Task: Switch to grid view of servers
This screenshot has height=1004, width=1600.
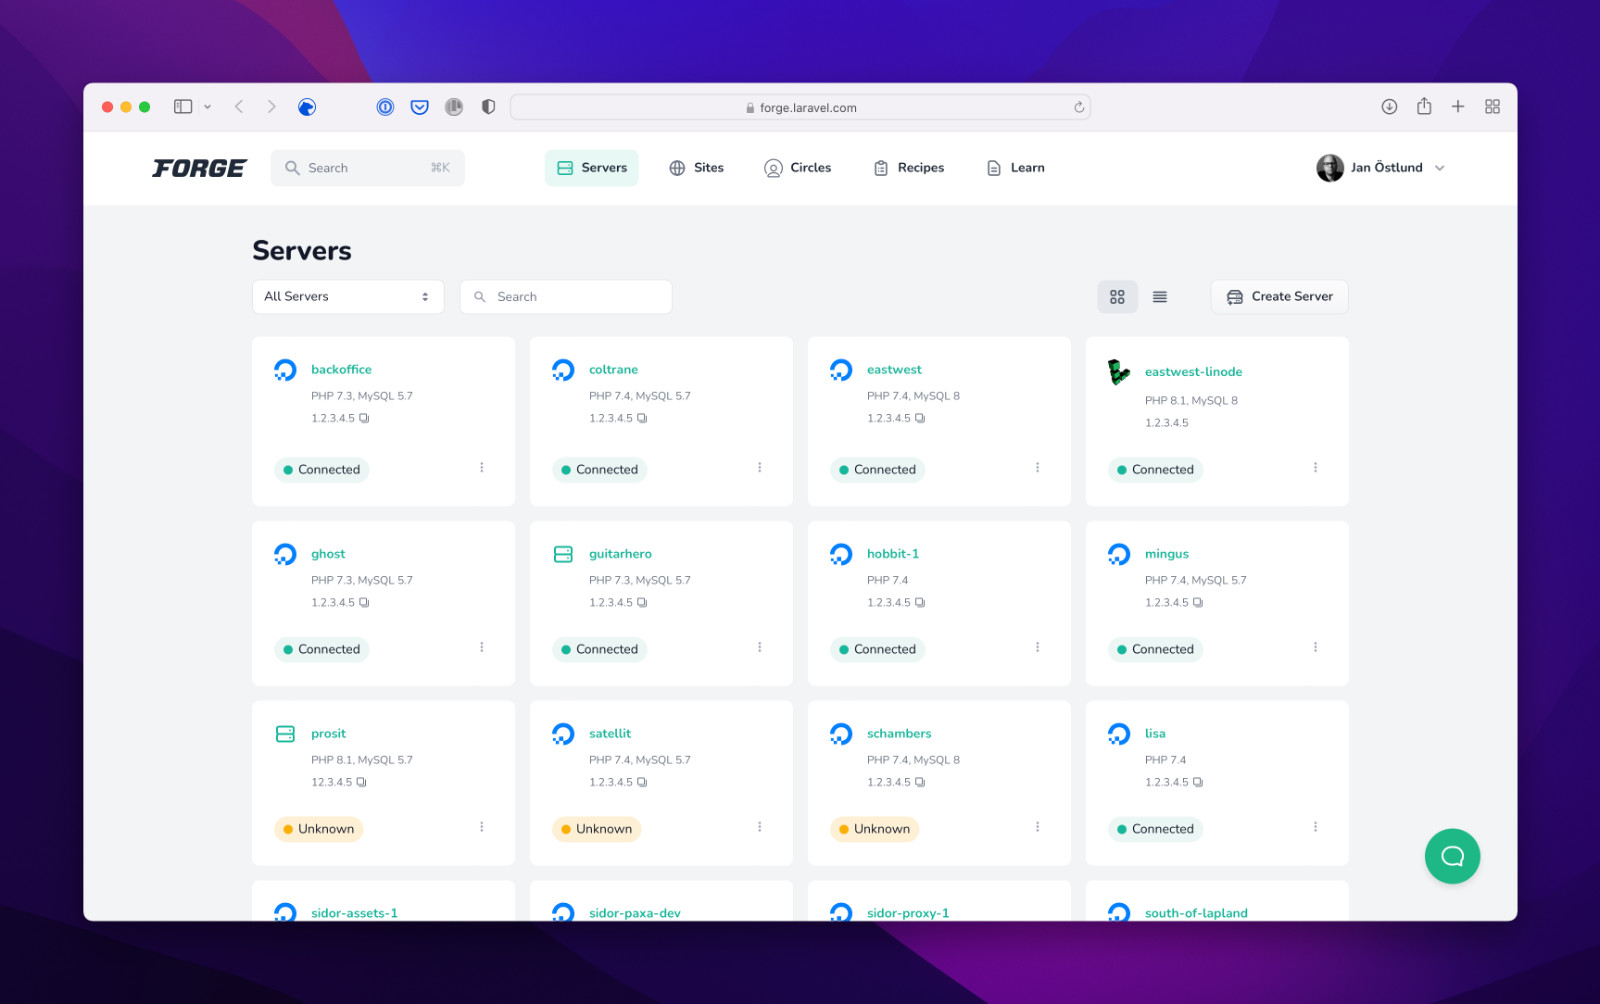Action: 1117,296
